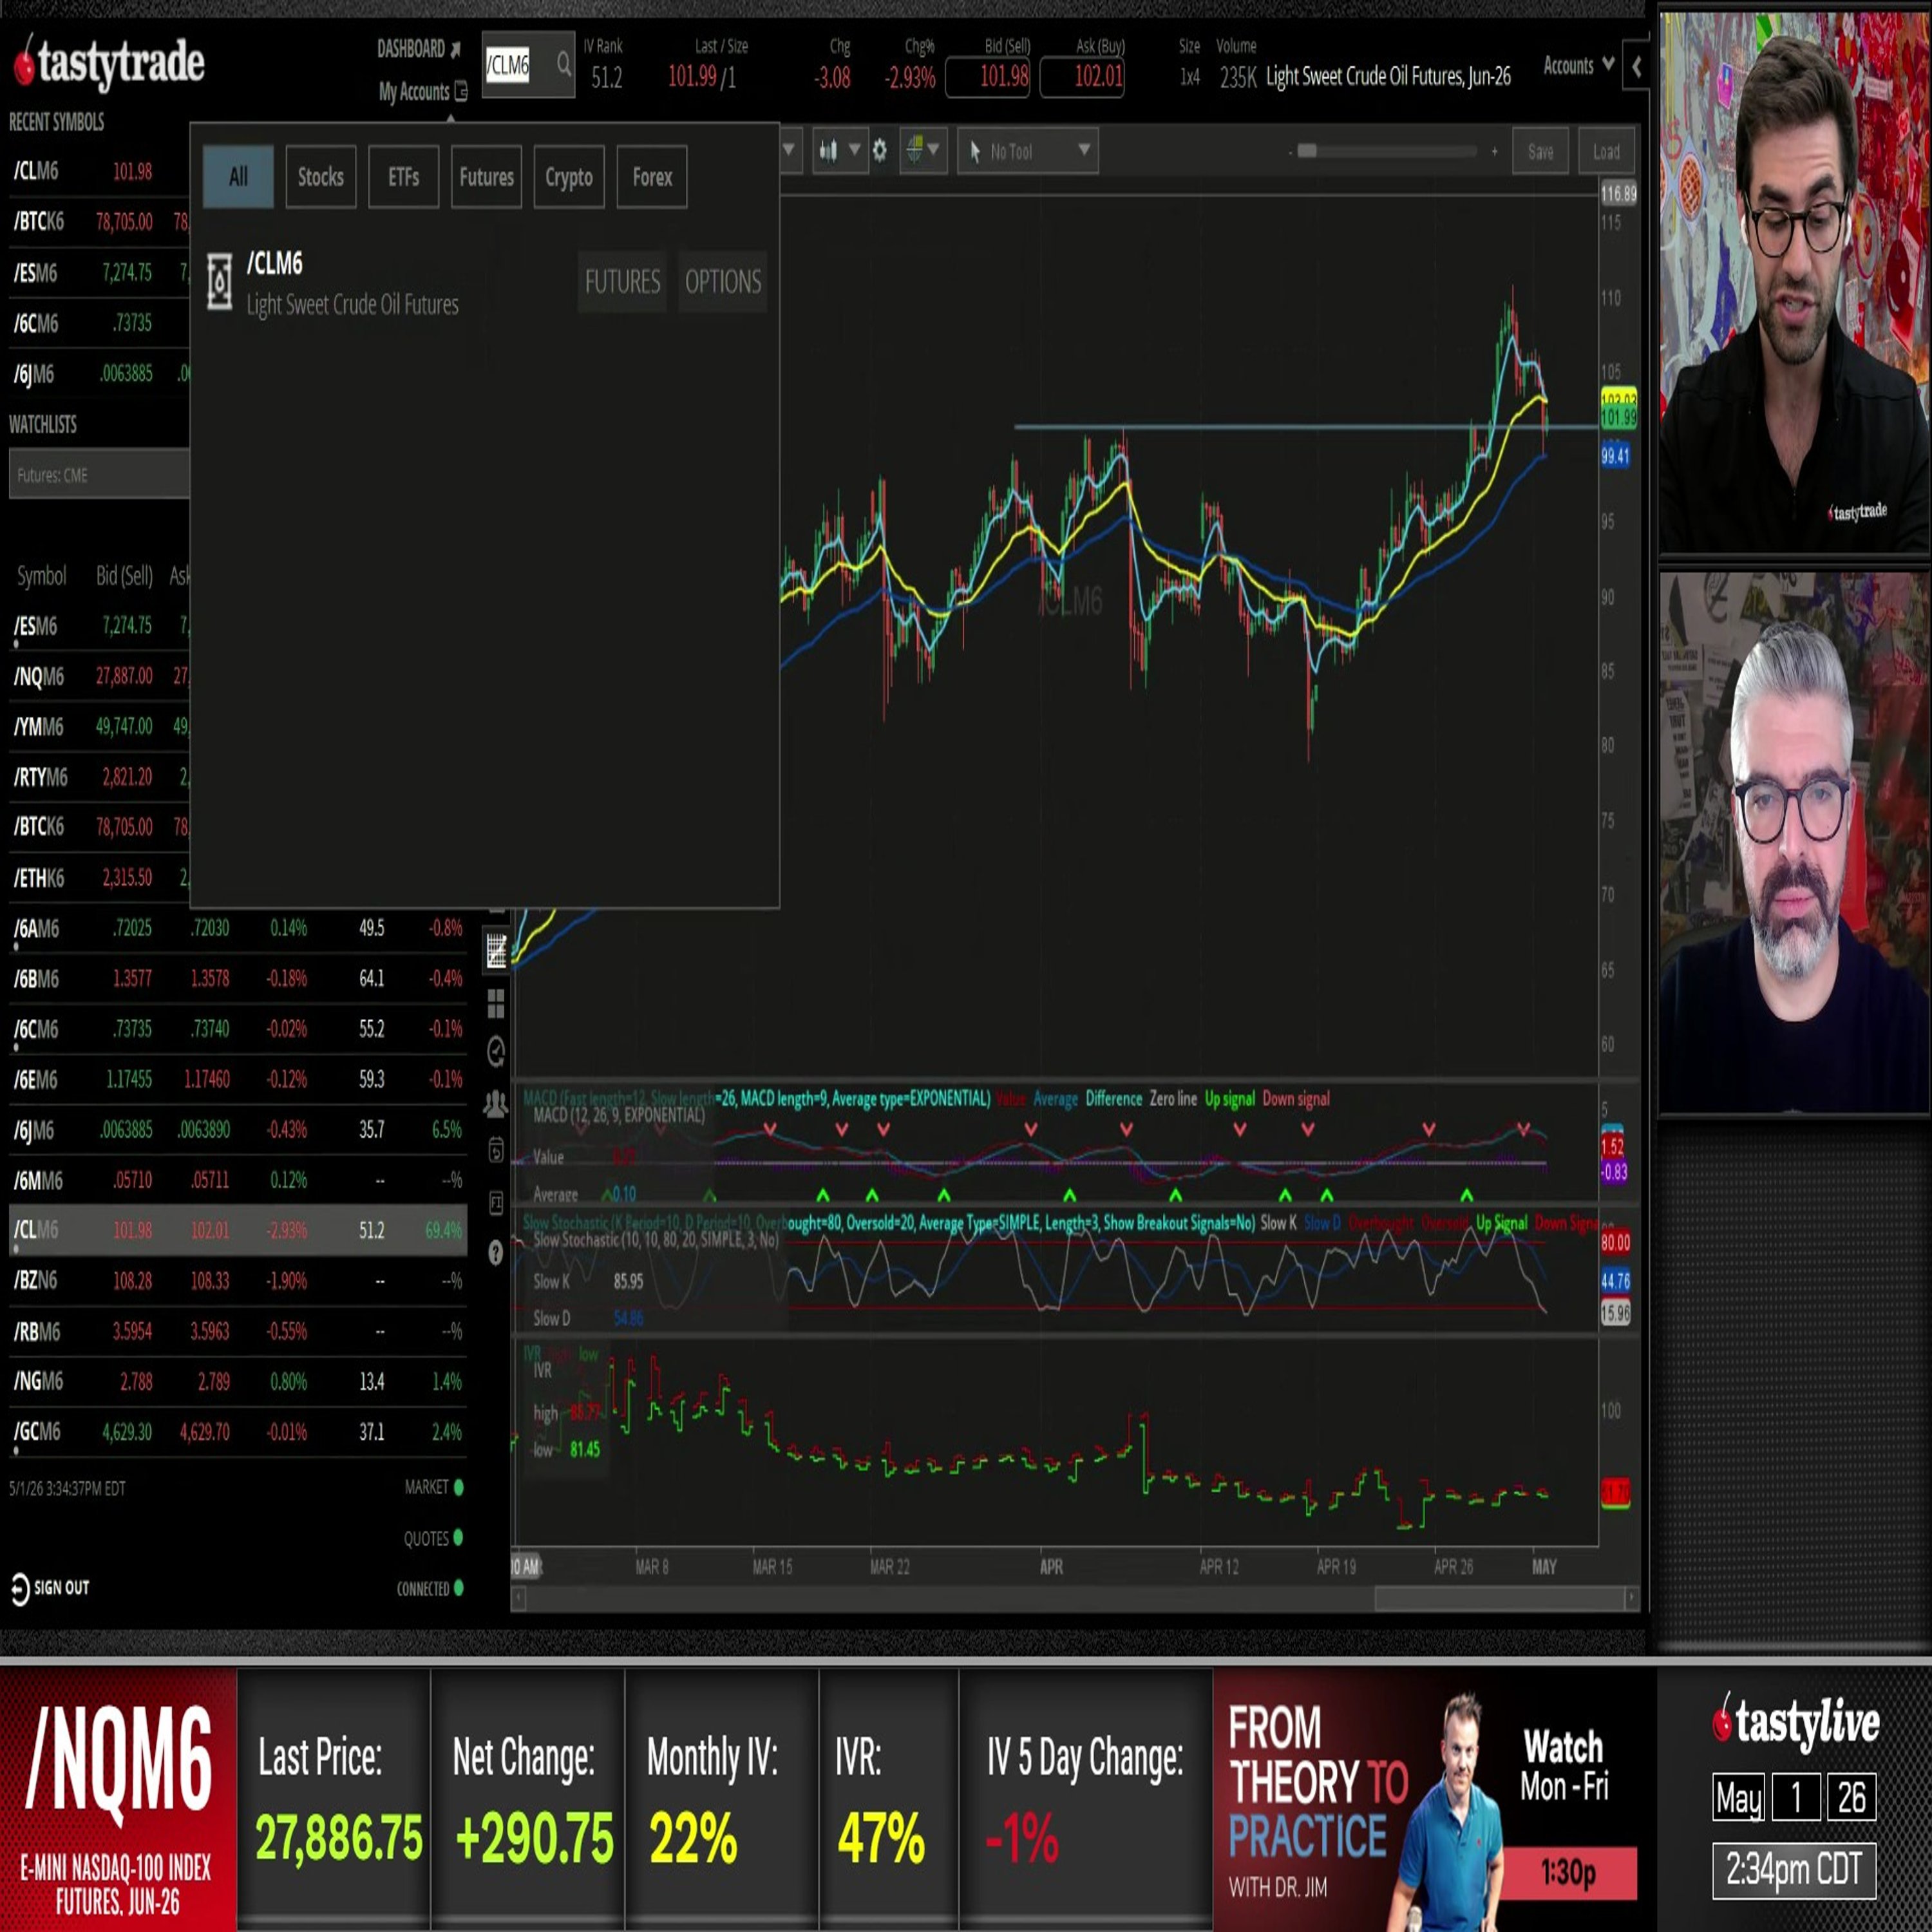
Task: Open the No Tool drawing tool dropdown
Action: pyautogui.click(x=1028, y=151)
